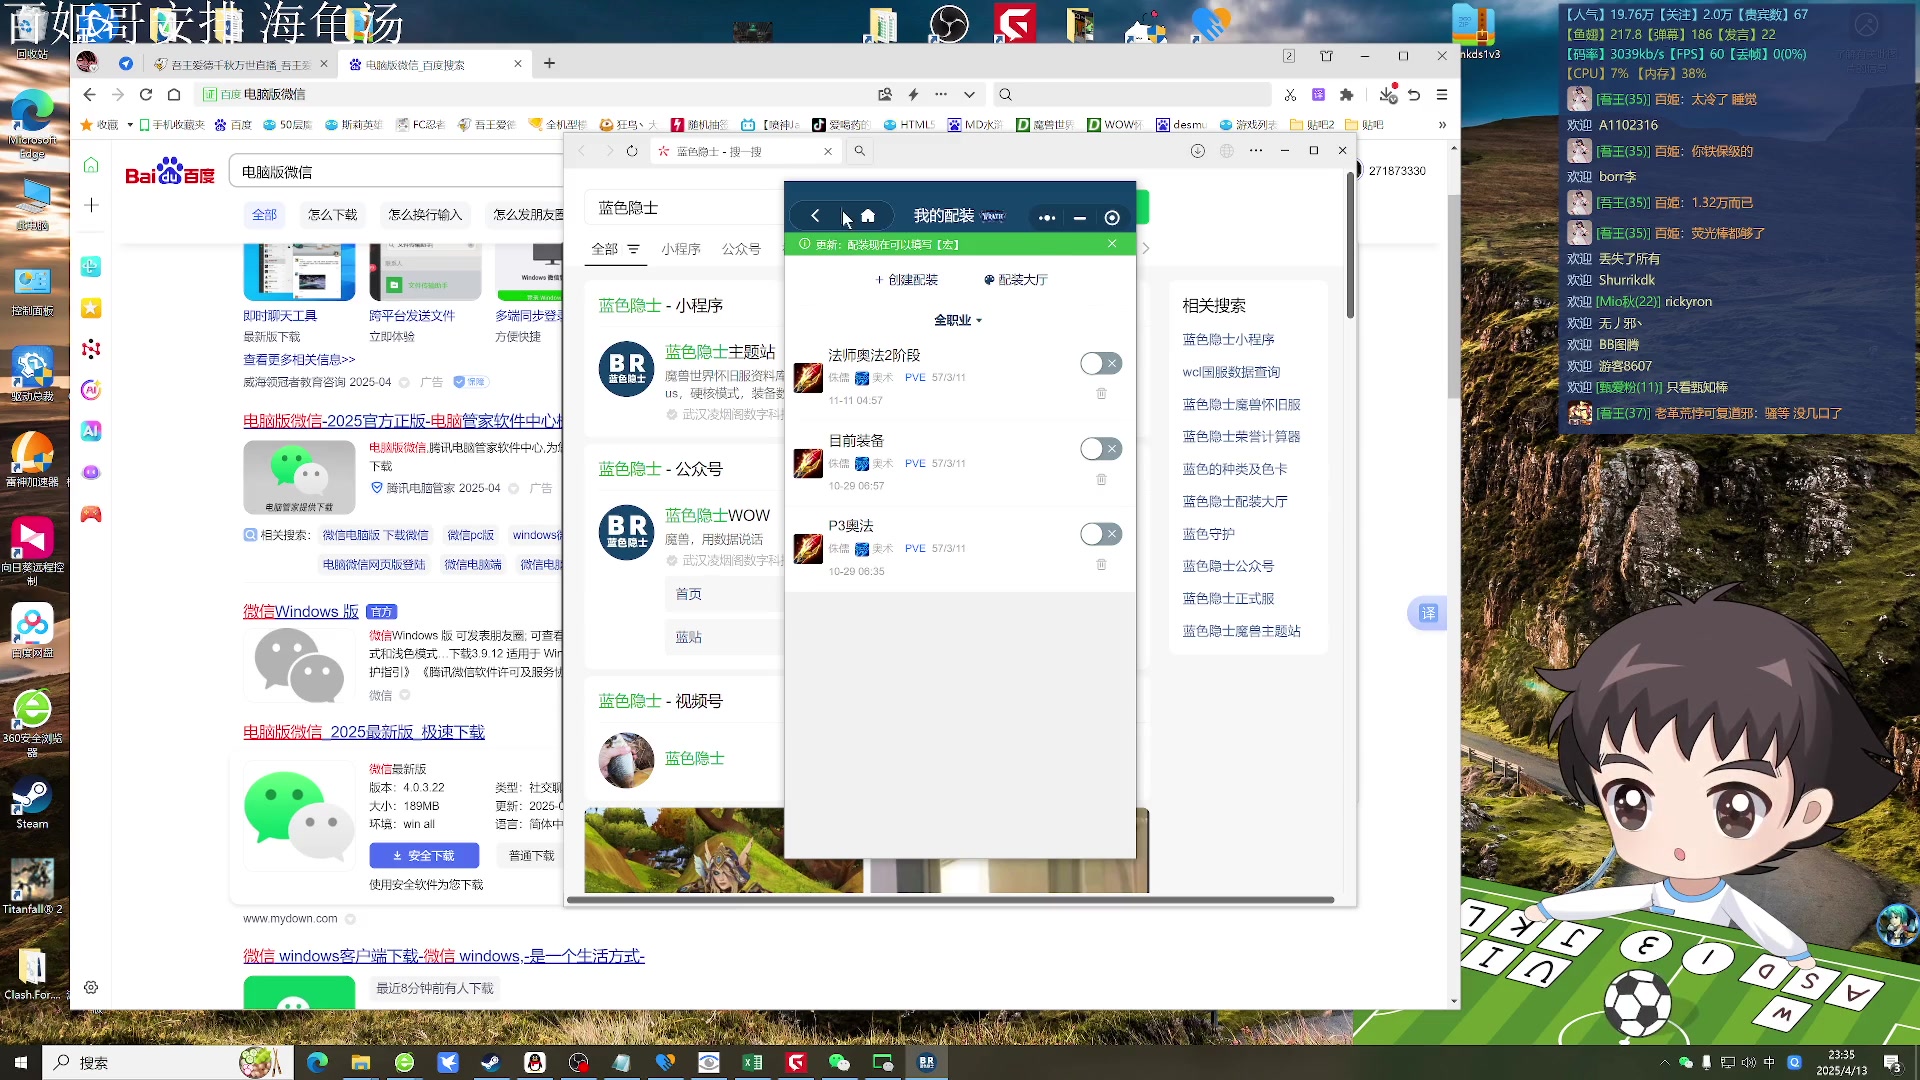
Task: Toggle the 法师奥法2阶段 switch on
Action: point(1100,364)
